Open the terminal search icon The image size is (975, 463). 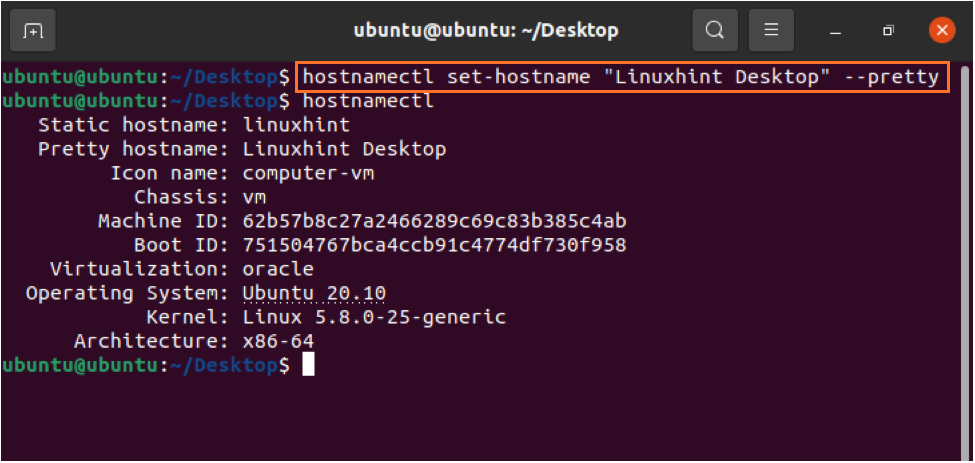coord(715,30)
